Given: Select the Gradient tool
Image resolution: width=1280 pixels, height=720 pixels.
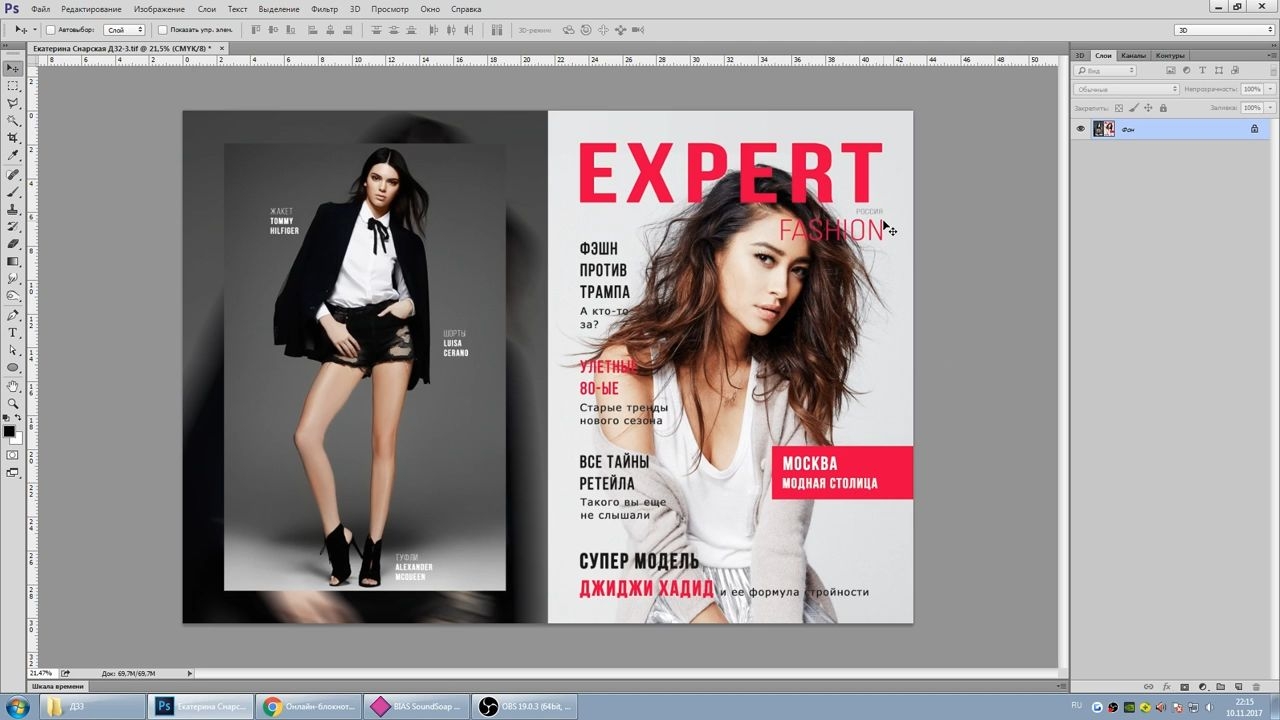Looking at the screenshot, I should click(x=13, y=261).
